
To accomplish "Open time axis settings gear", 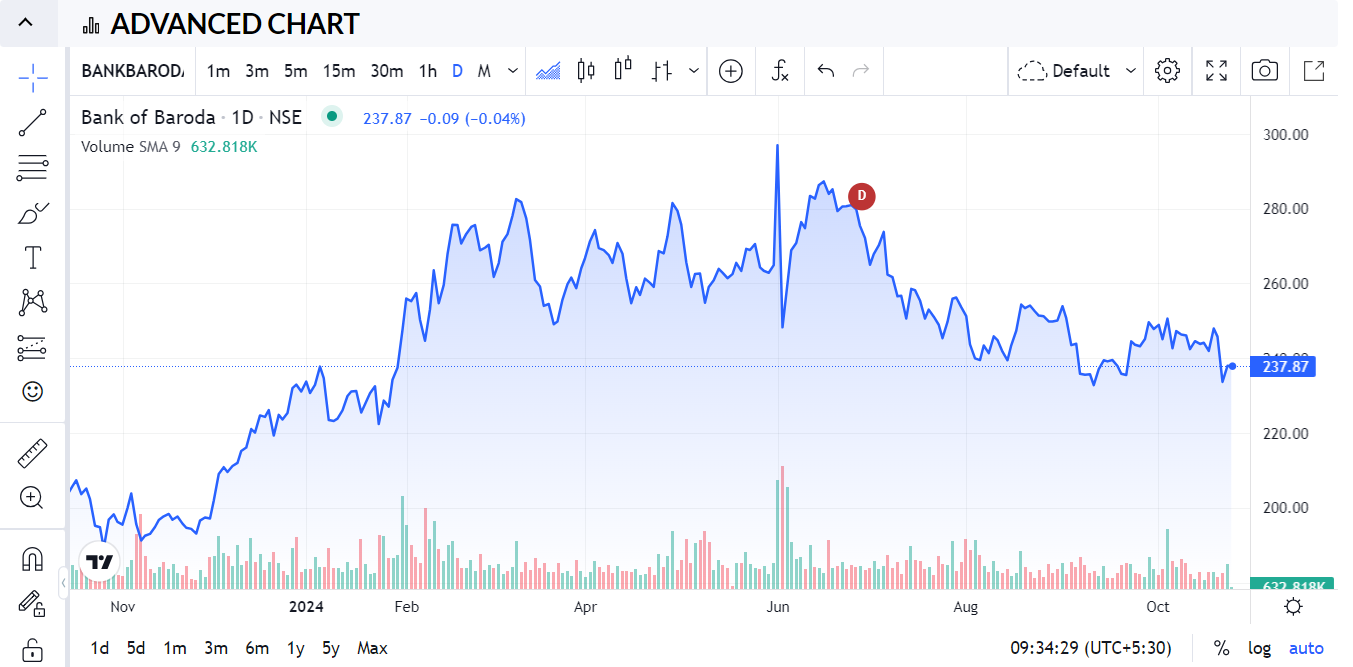I will (x=1293, y=607).
